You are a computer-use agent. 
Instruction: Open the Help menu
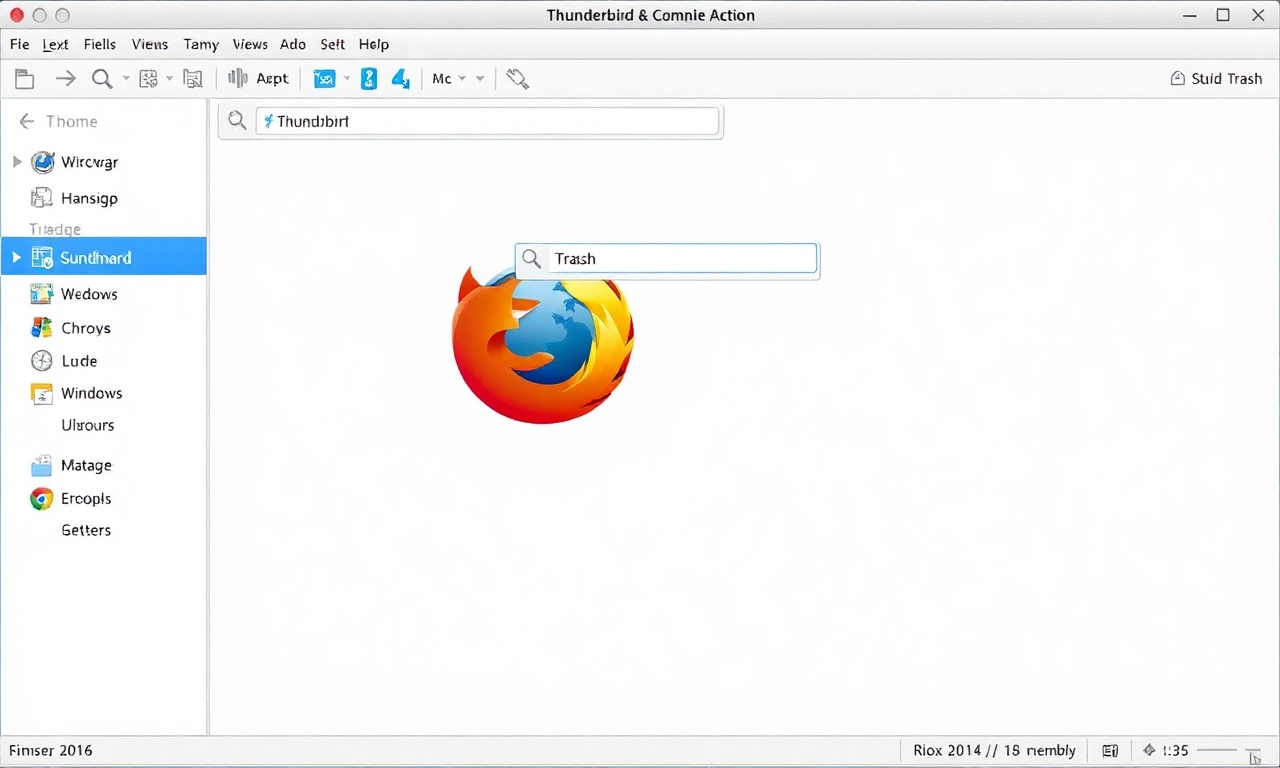pos(374,44)
